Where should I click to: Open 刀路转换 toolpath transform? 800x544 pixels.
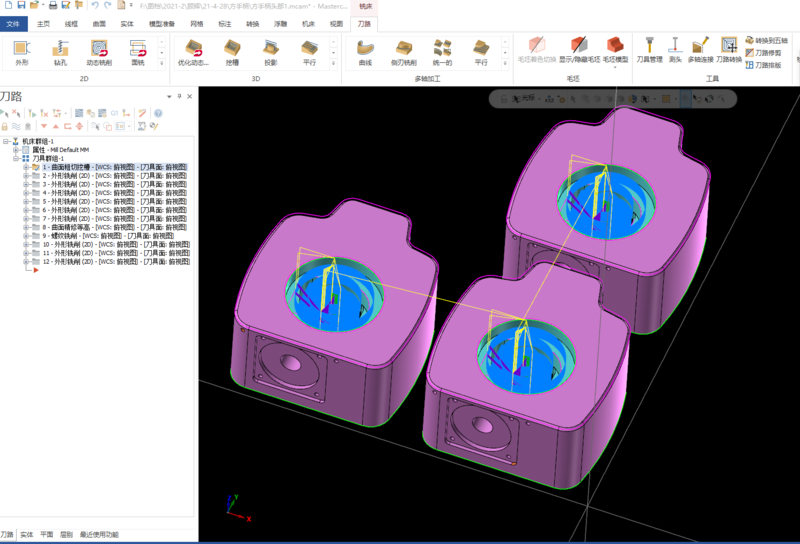(x=729, y=50)
